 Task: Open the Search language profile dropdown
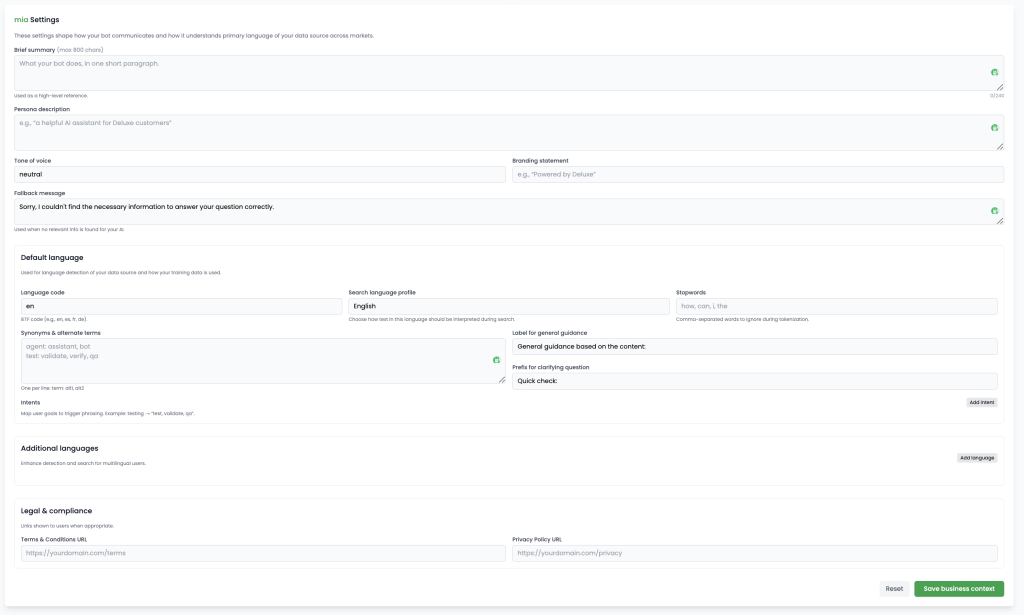tap(509, 306)
